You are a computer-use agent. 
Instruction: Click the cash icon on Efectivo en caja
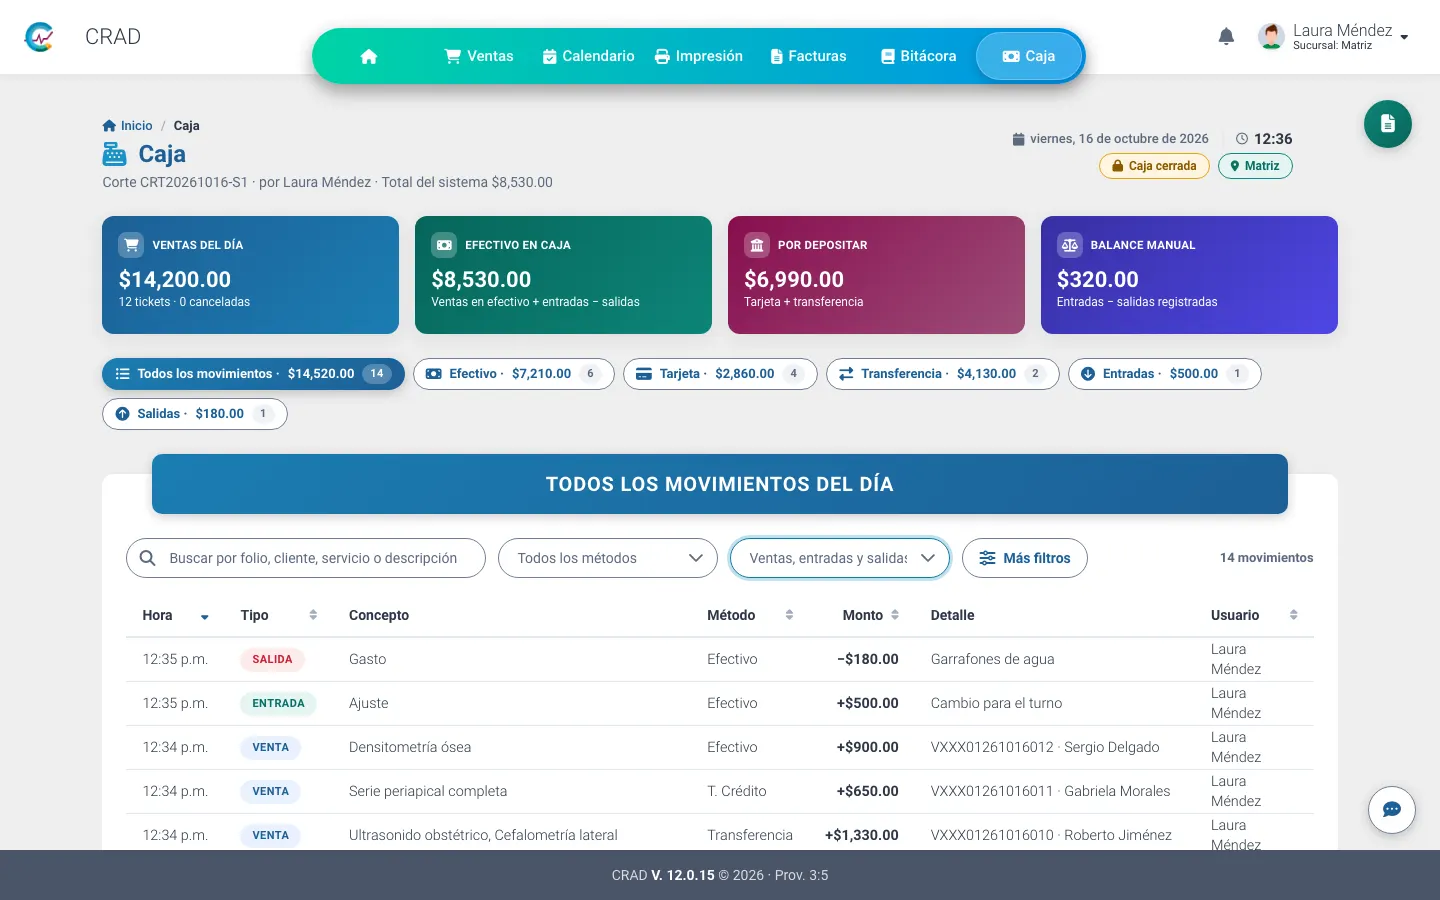(x=444, y=245)
